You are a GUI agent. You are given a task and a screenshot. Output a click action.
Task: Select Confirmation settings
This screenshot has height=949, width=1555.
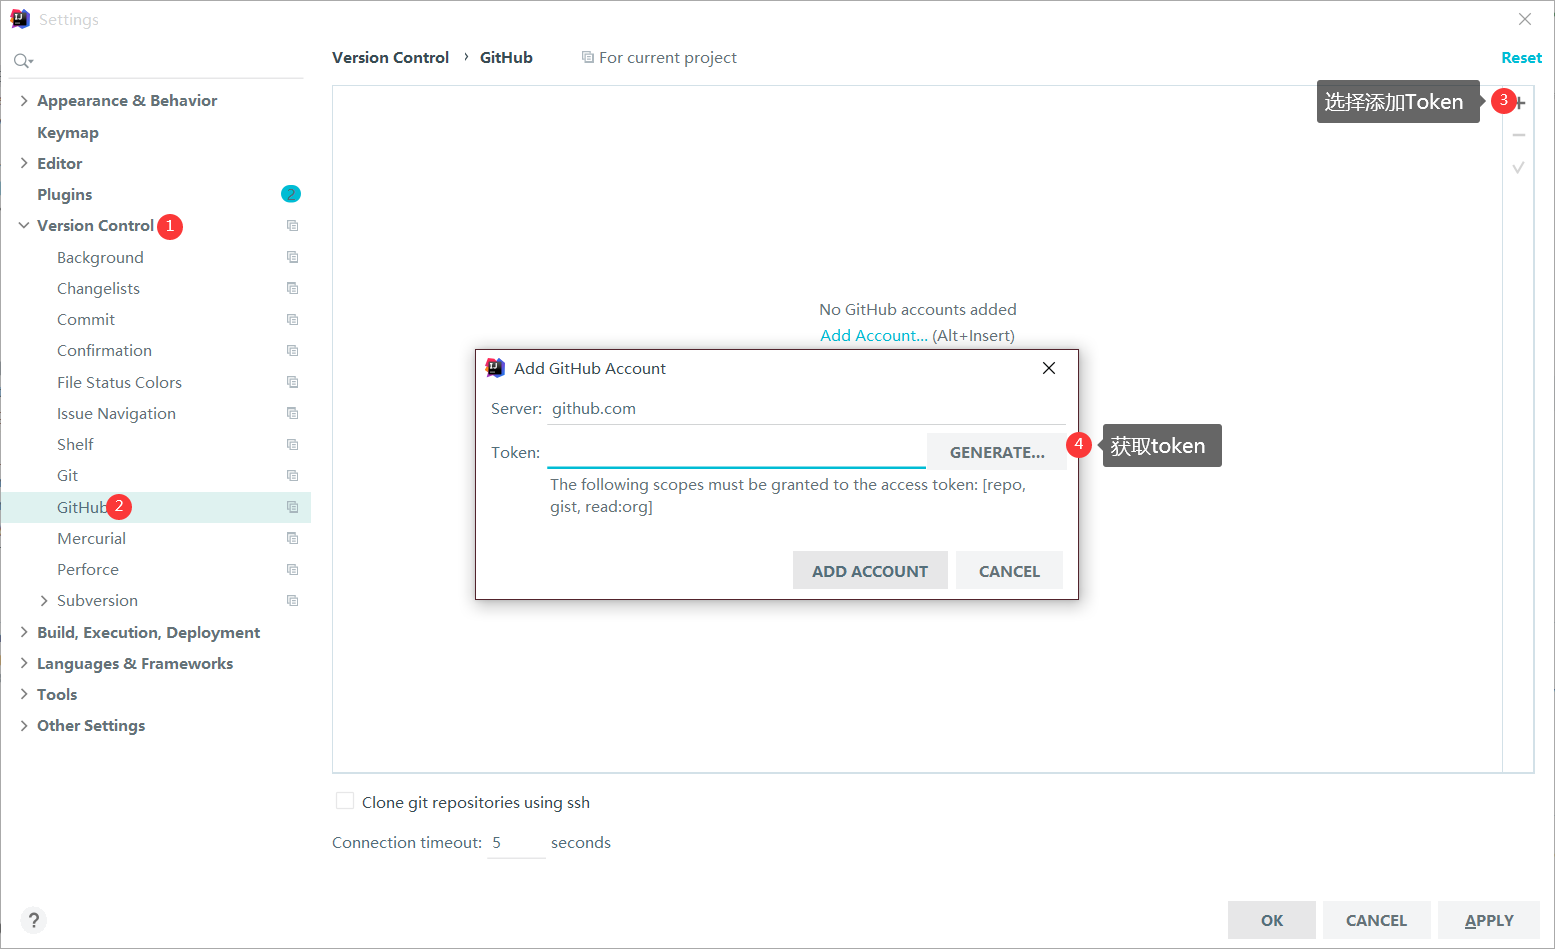click(x=104, y=351)
